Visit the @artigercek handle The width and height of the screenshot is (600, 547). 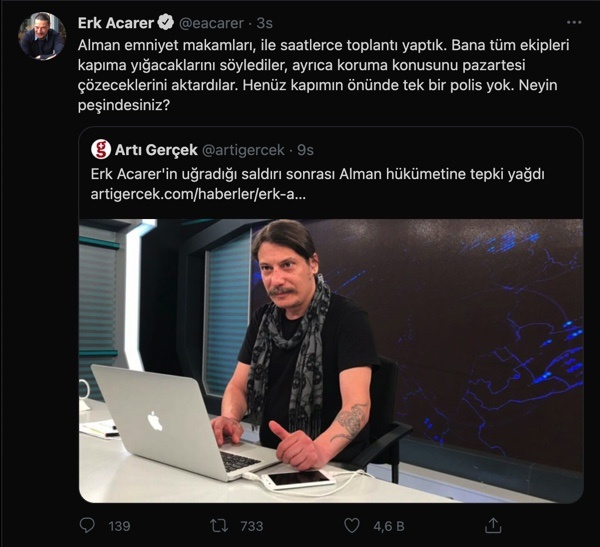(243, 150)
